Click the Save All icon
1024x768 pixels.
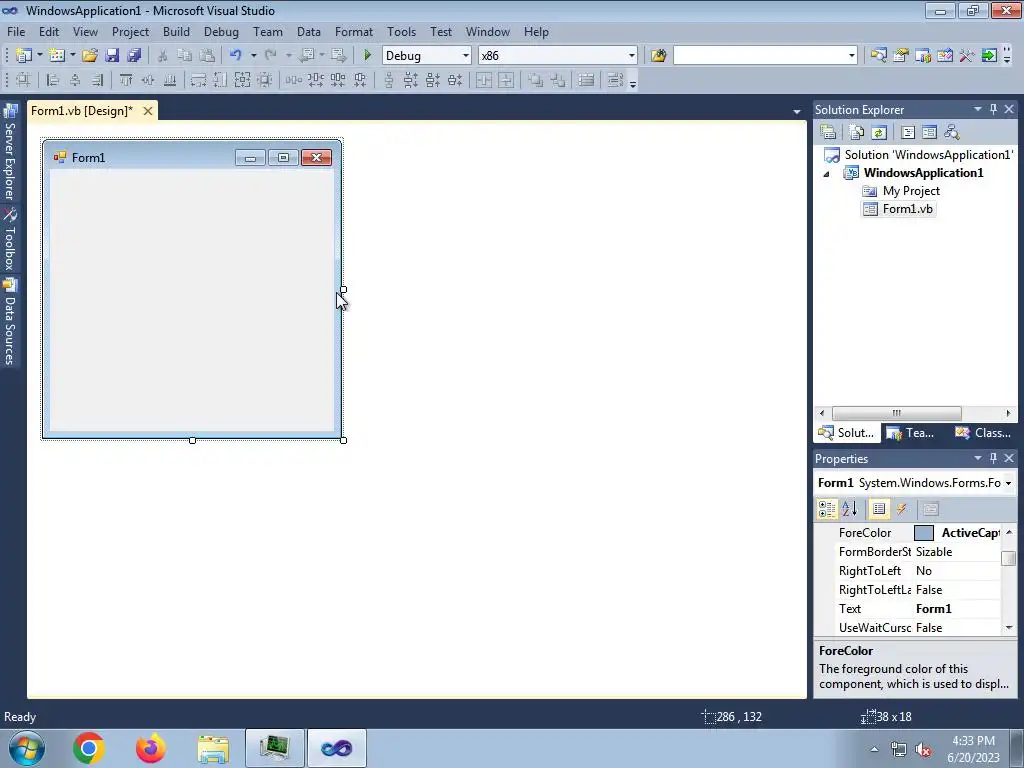(134, 56)
